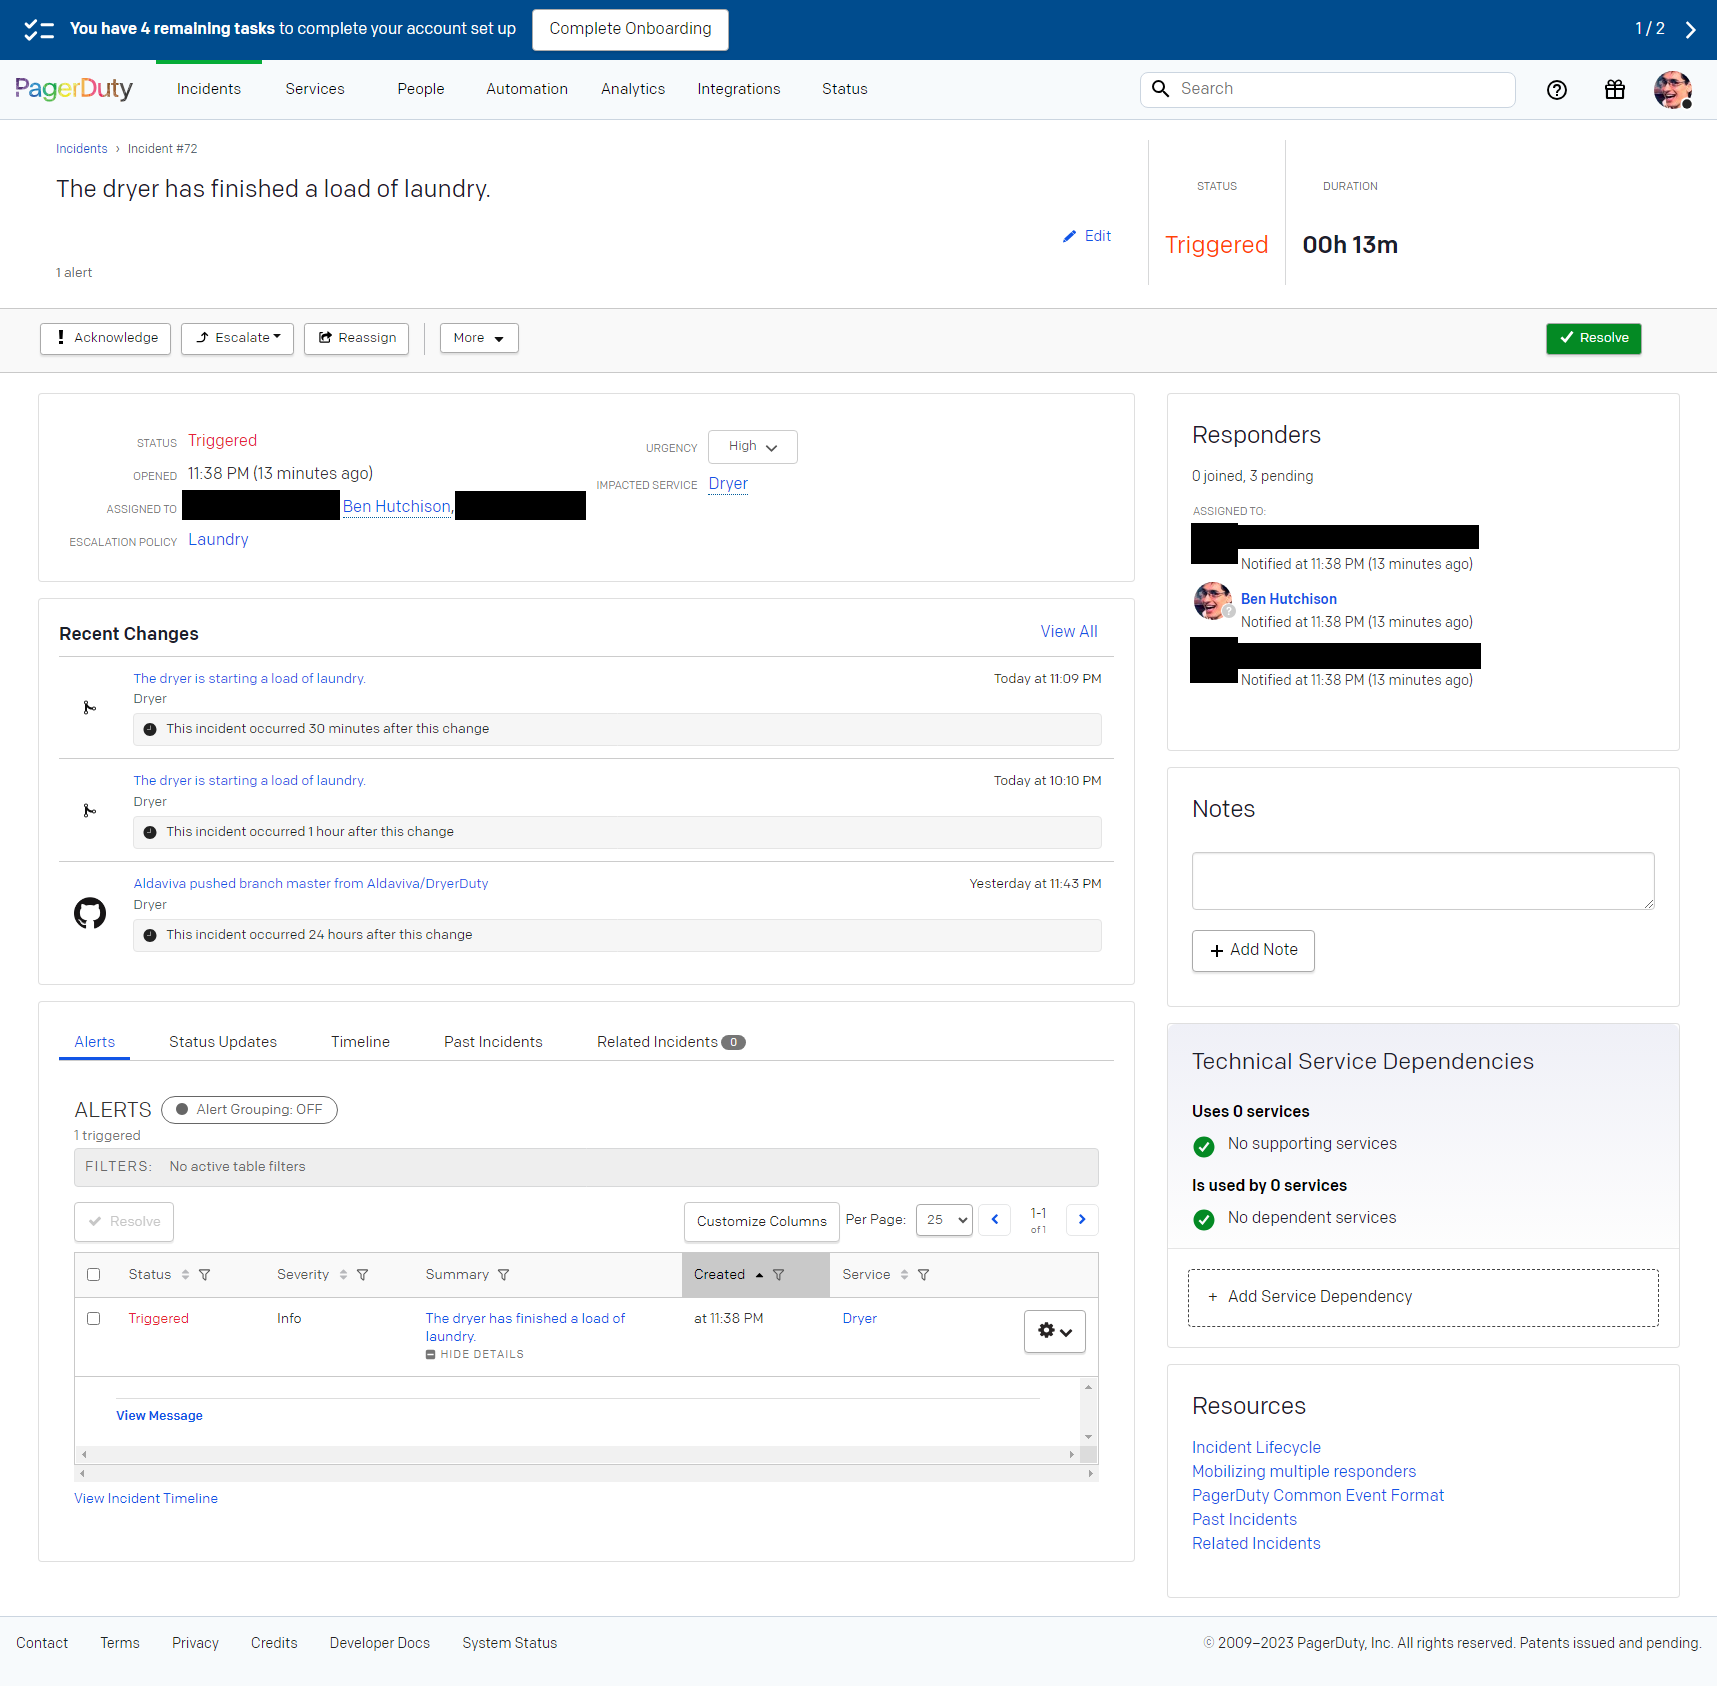The image size is (1717, 1686).
Task: Collapse alert details via HIDE DETAILS
Action: 475,1355
